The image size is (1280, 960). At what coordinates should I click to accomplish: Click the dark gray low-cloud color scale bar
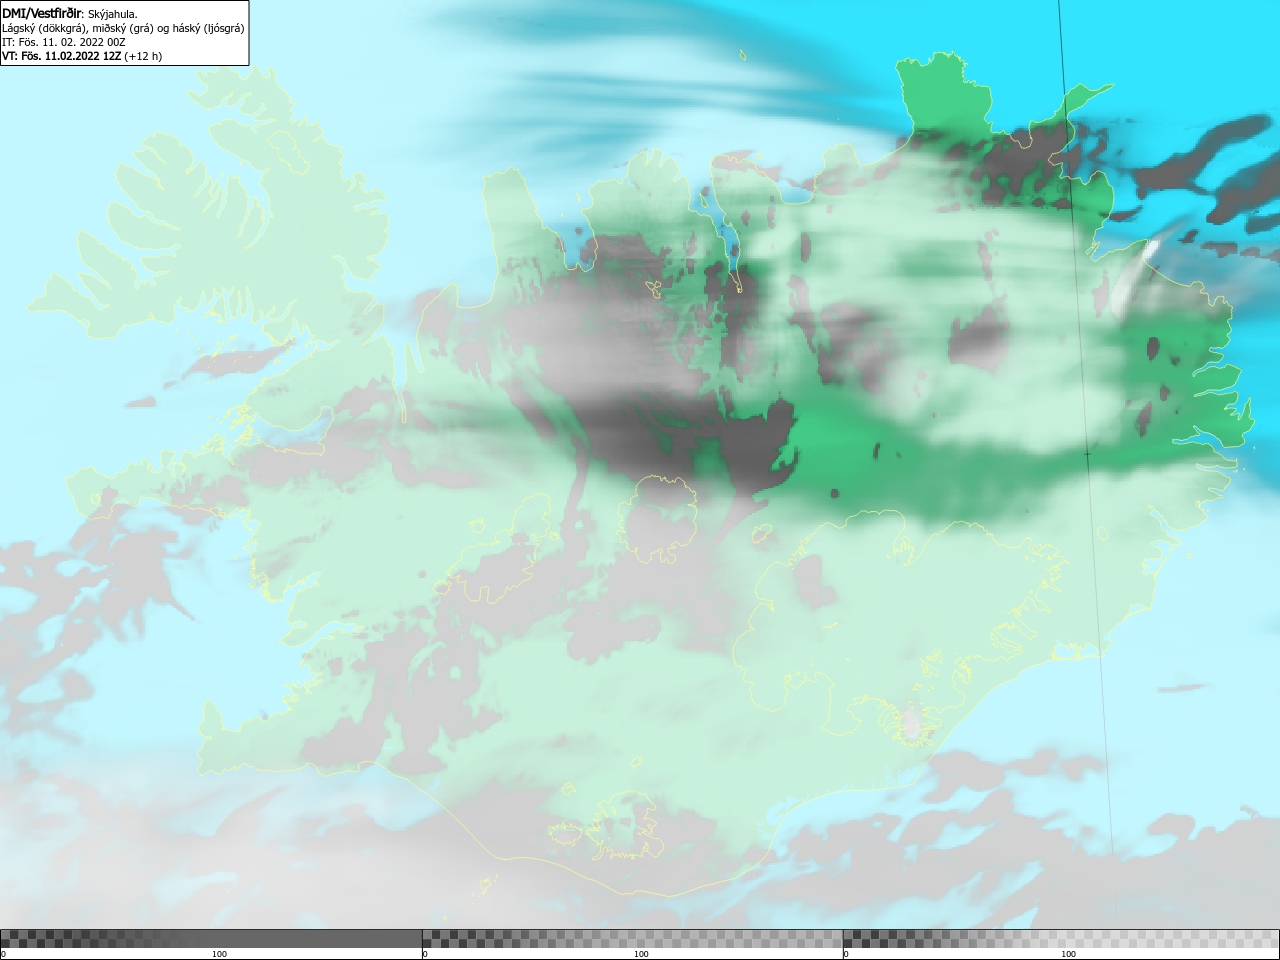(211, 939)
